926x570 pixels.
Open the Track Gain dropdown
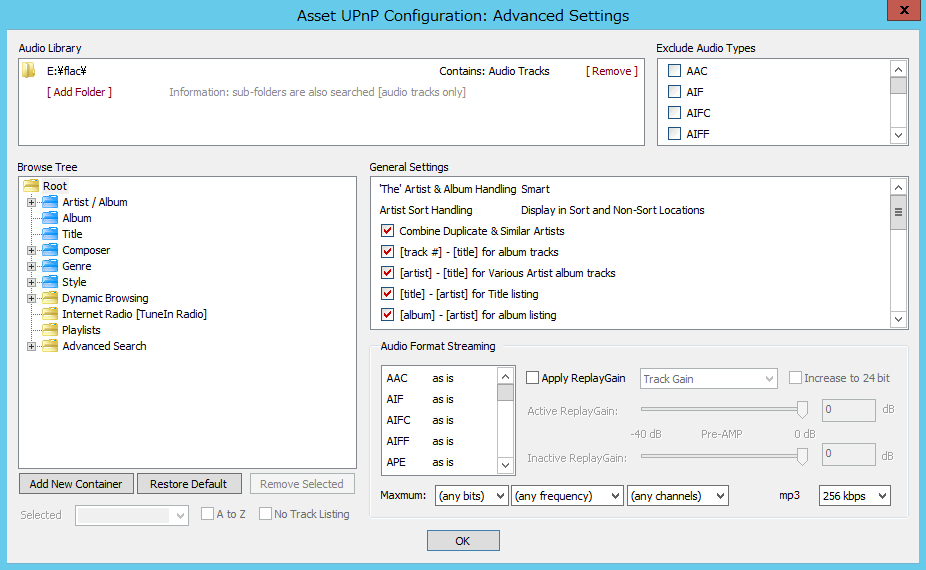click(709, 379)
